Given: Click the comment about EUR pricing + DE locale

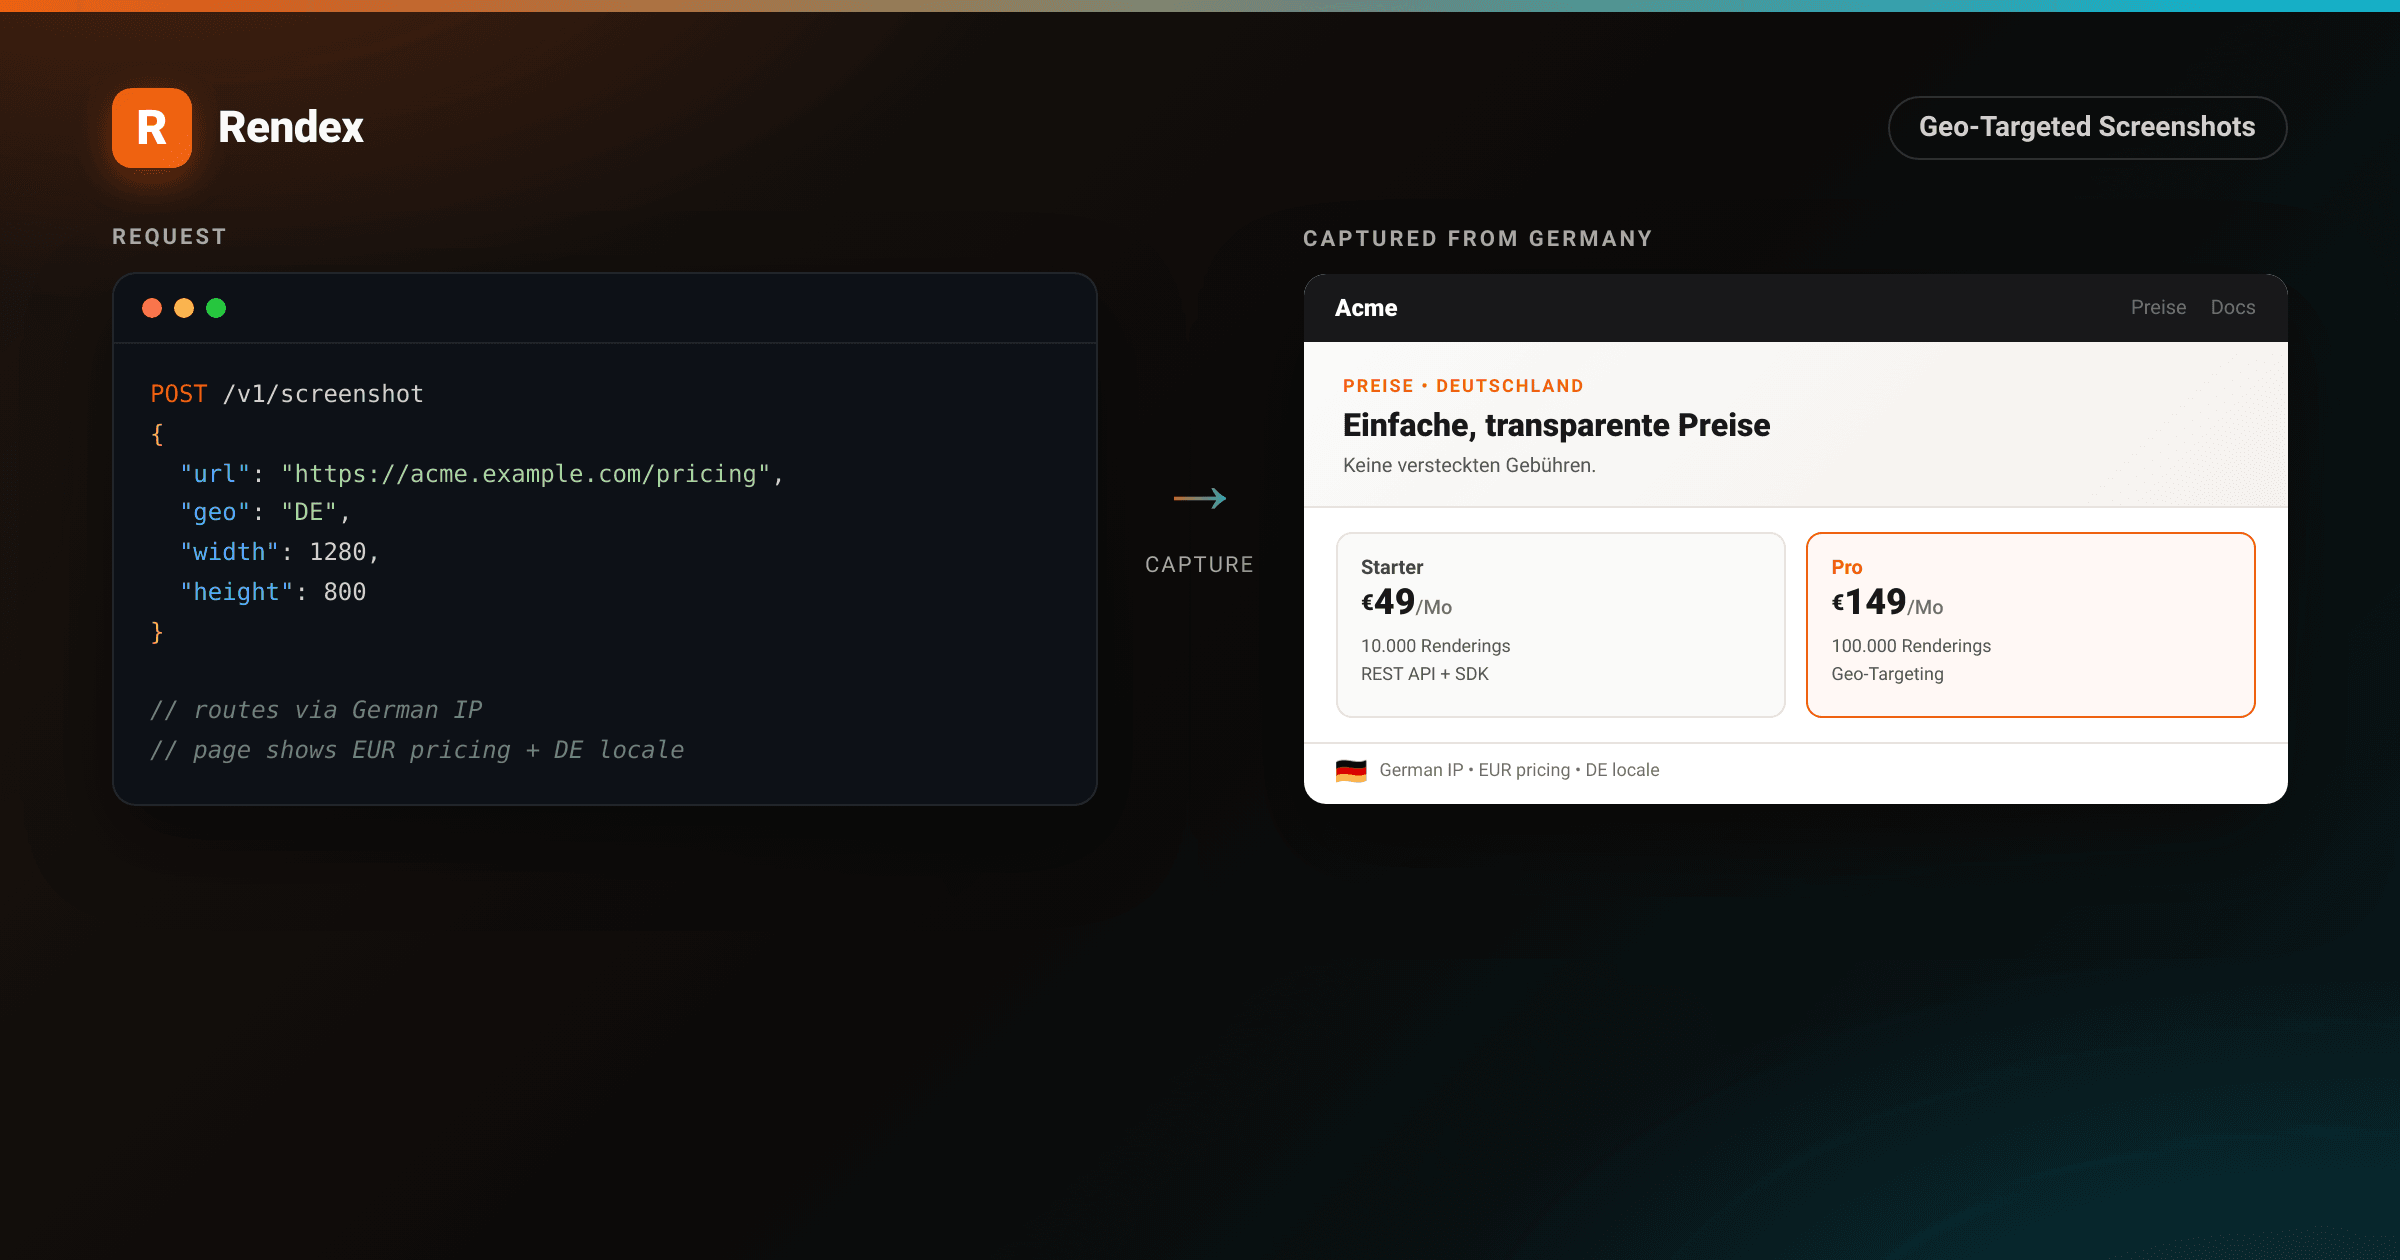Looking at the screenshot, I should click(417, 750).
